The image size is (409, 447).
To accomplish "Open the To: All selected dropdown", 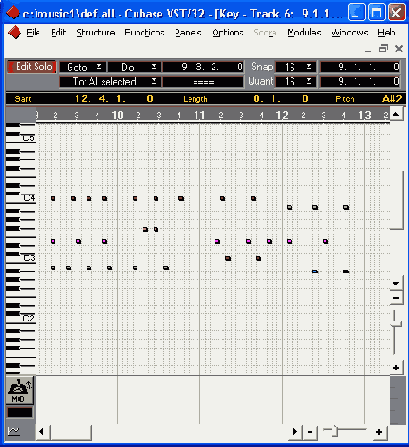I will (110, 82).
